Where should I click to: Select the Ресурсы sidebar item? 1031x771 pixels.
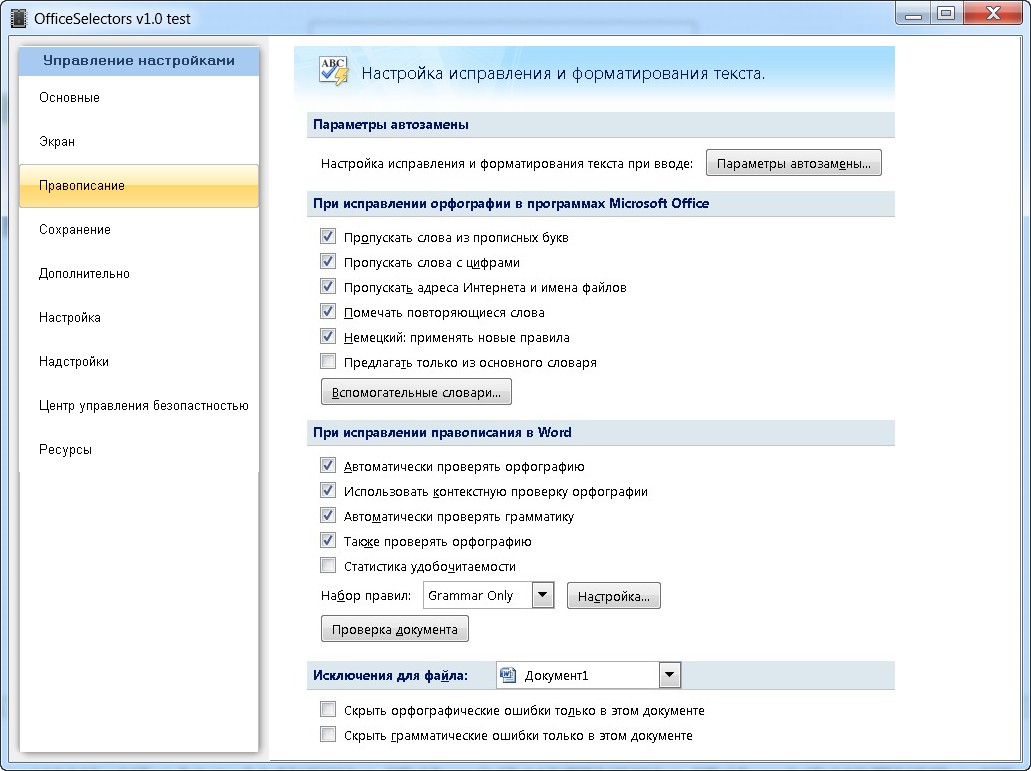pyautogui.click(x=139, y=450)
